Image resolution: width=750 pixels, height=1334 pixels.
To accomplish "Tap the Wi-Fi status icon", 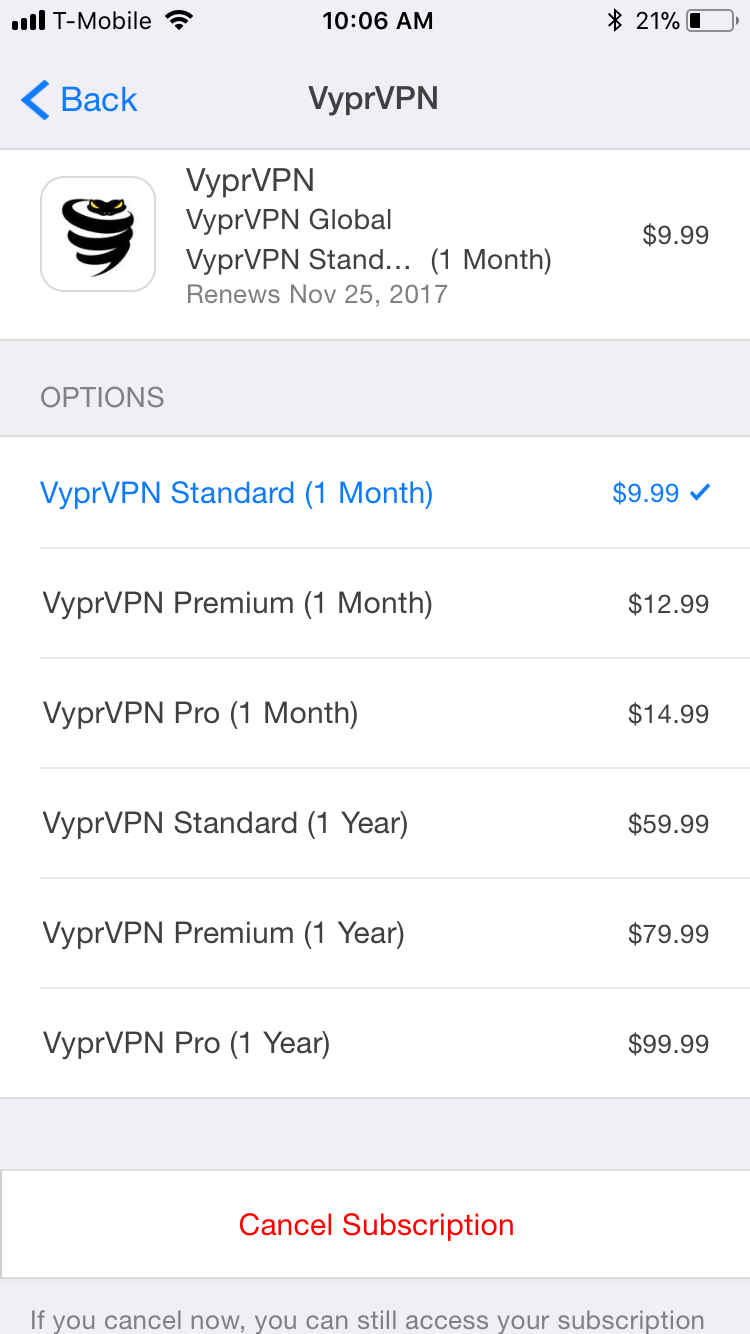I will pos(179,20).
